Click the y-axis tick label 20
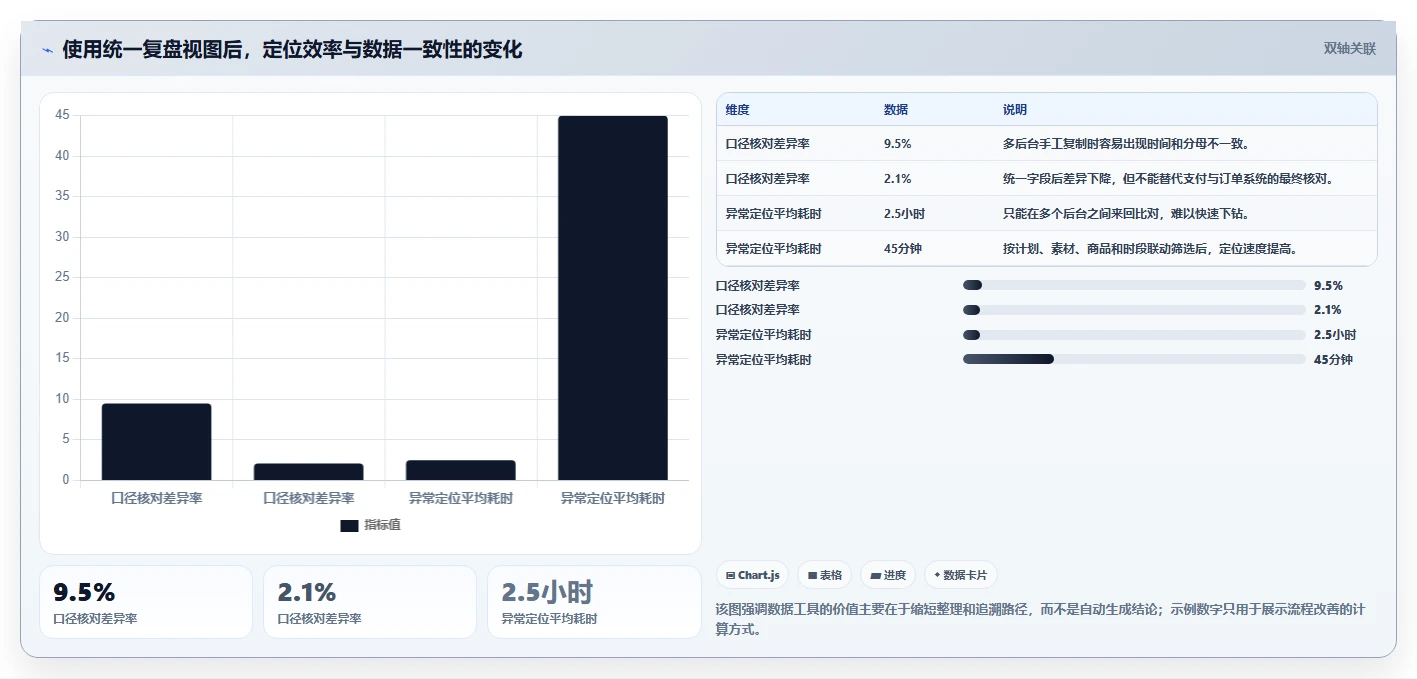The image size is (1417, 679). tap(62, 317)
